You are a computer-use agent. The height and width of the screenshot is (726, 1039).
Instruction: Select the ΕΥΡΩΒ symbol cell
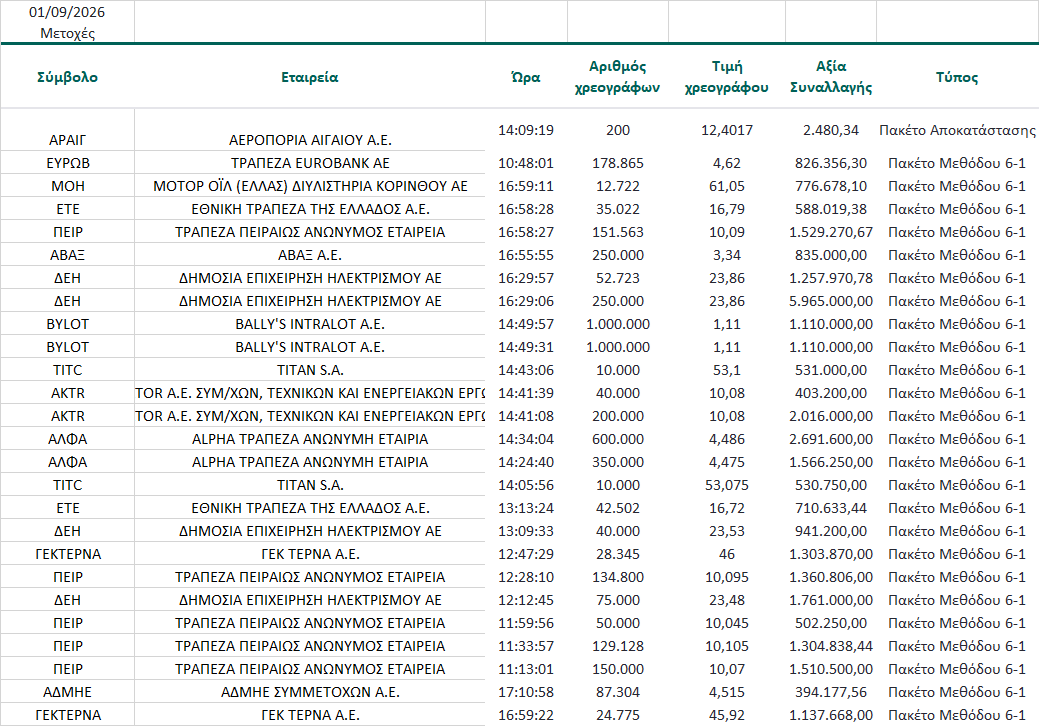point(68,163)
